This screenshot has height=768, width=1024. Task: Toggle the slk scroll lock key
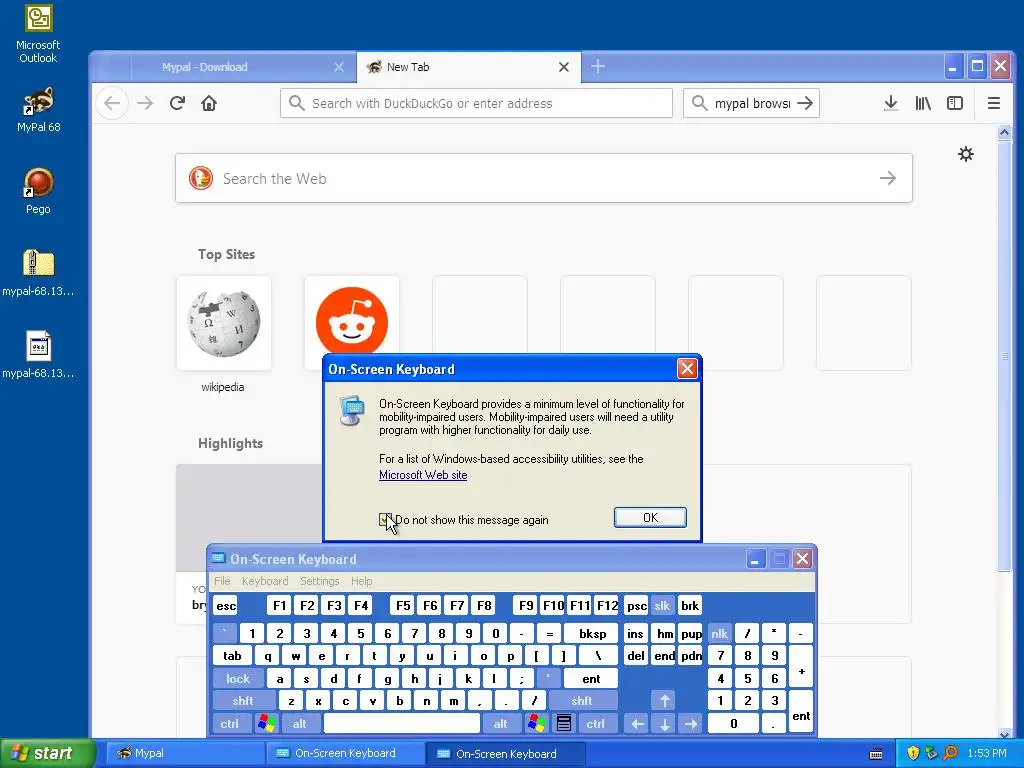pyautogui.click(x=662, y=605)
